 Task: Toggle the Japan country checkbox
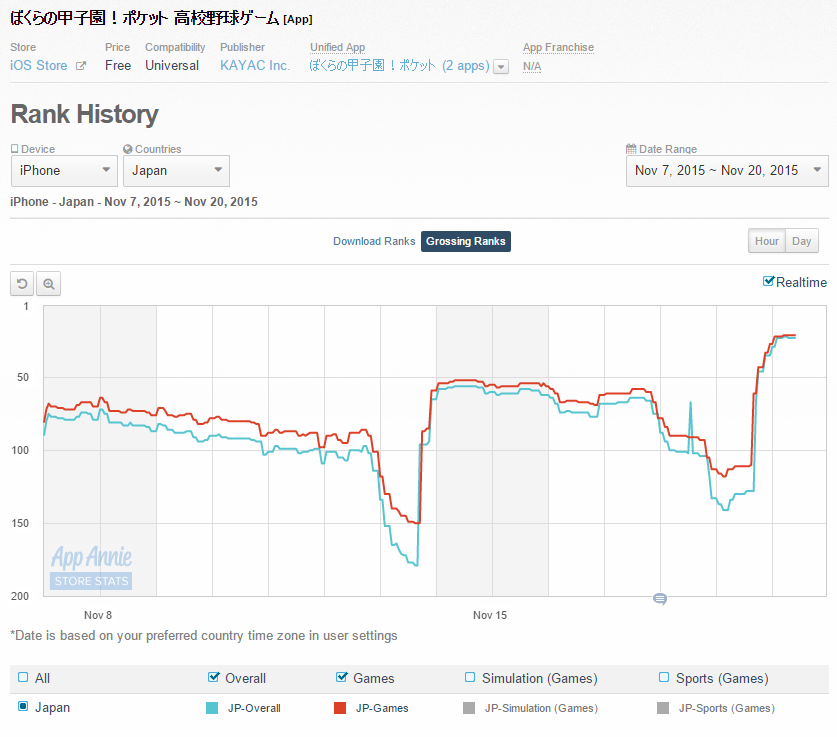23,707
